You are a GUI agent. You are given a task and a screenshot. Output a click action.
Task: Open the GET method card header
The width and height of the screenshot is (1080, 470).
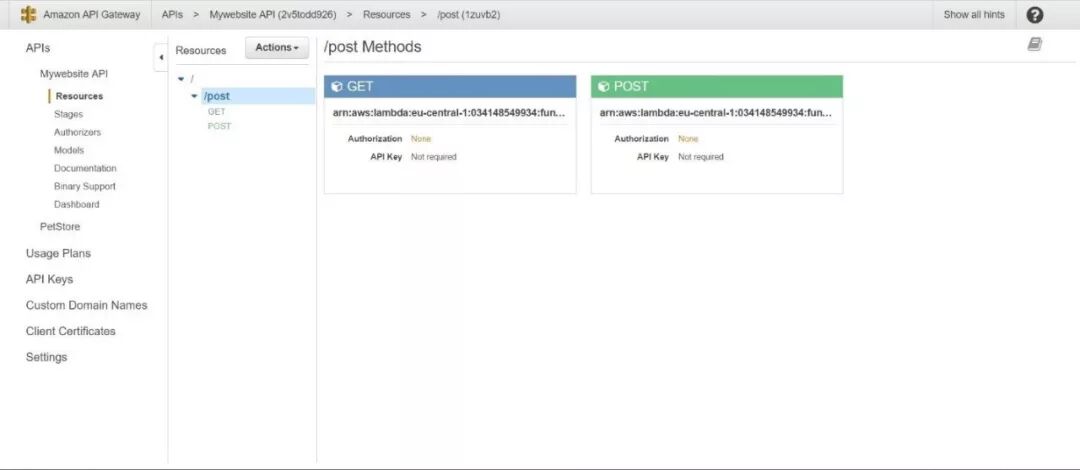click(450, 87)
